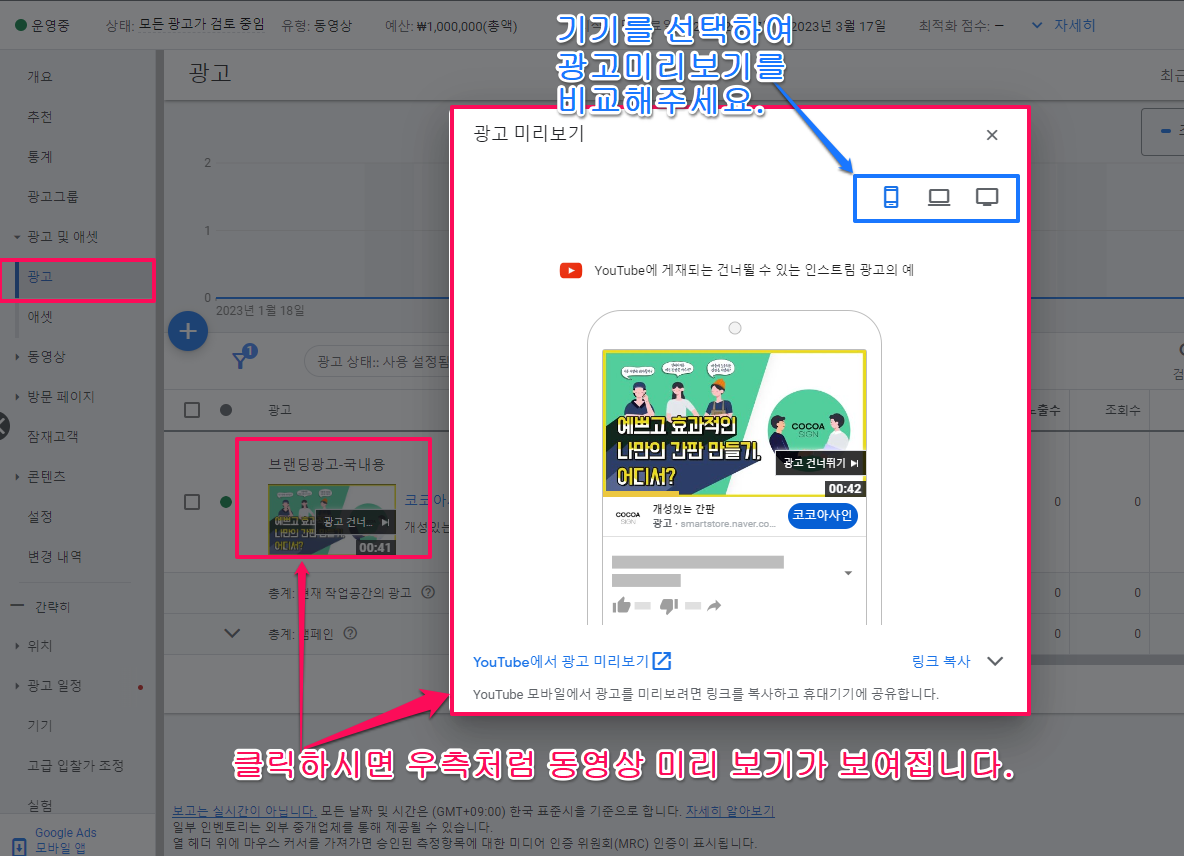
Task: Open 기기 in the sidebar
Action: (40, 725)
